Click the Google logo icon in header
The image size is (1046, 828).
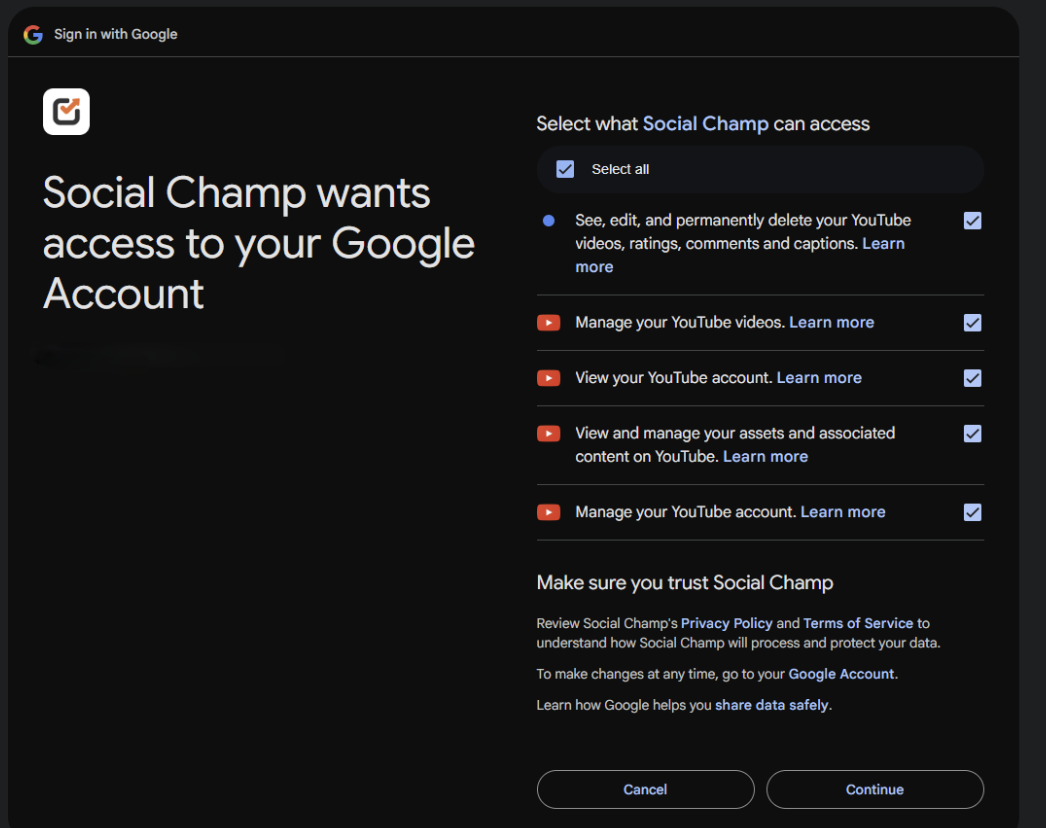[33, 34]
